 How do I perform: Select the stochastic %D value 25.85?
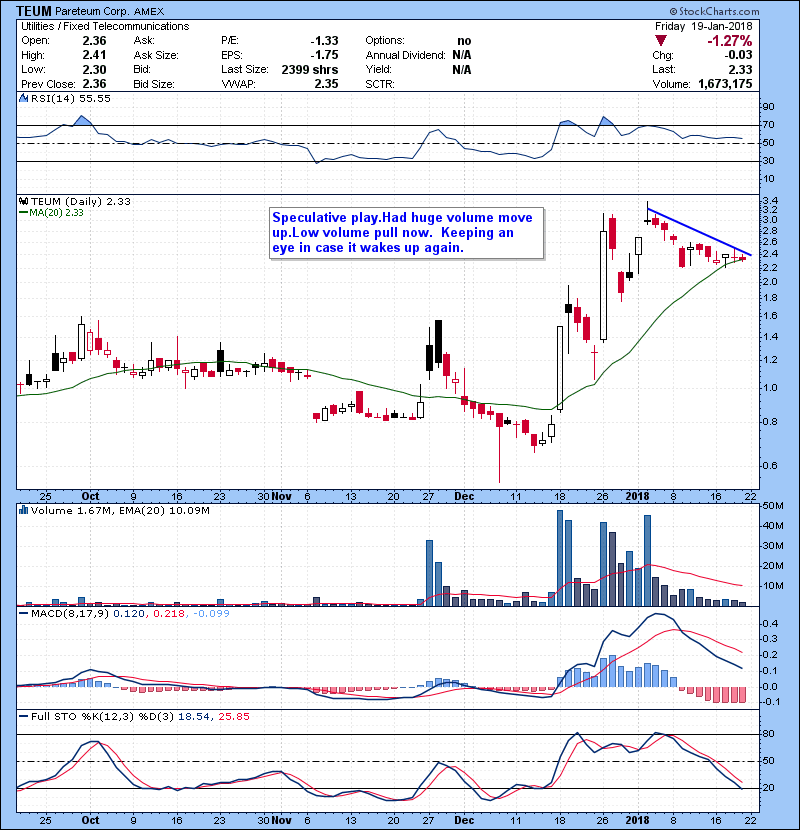tap(233, 717)
